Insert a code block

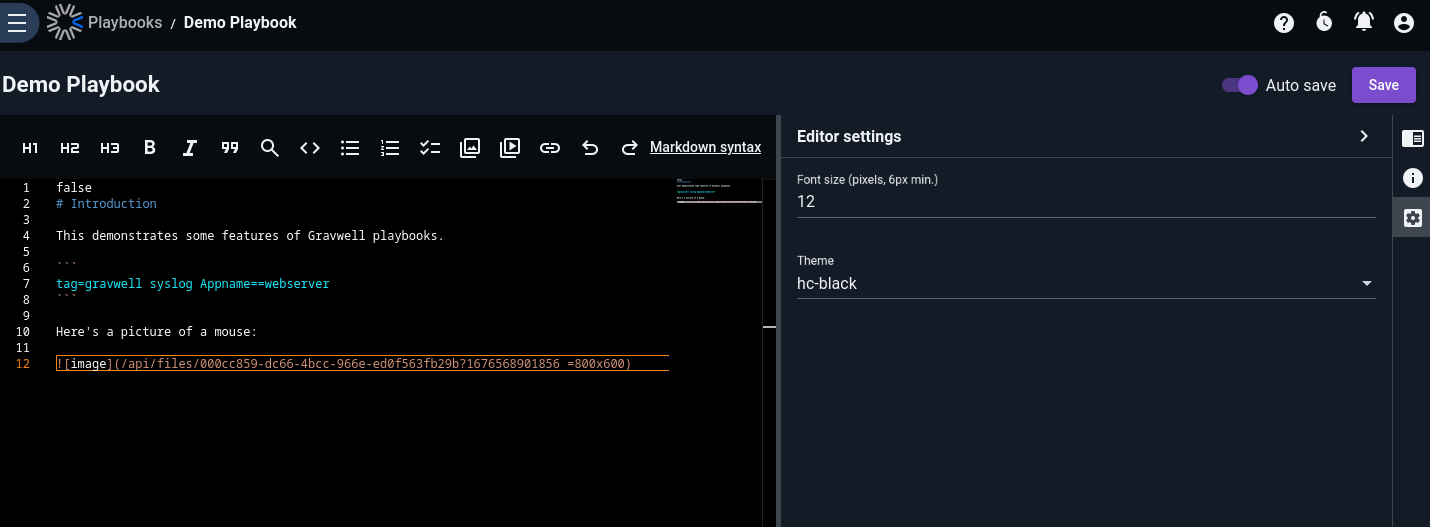point(310,148)
